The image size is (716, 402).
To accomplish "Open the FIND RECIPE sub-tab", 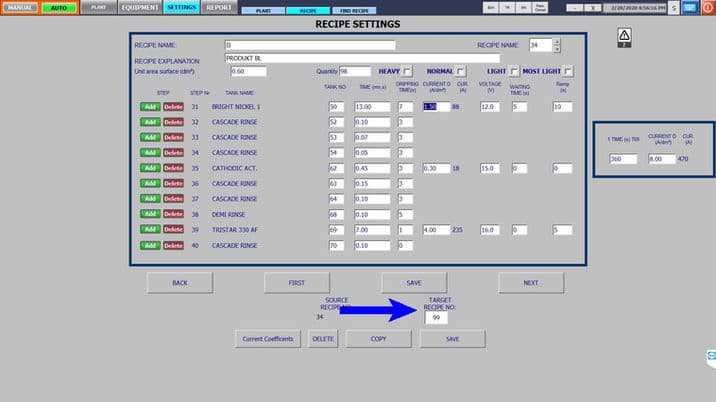I will point(343,10).
